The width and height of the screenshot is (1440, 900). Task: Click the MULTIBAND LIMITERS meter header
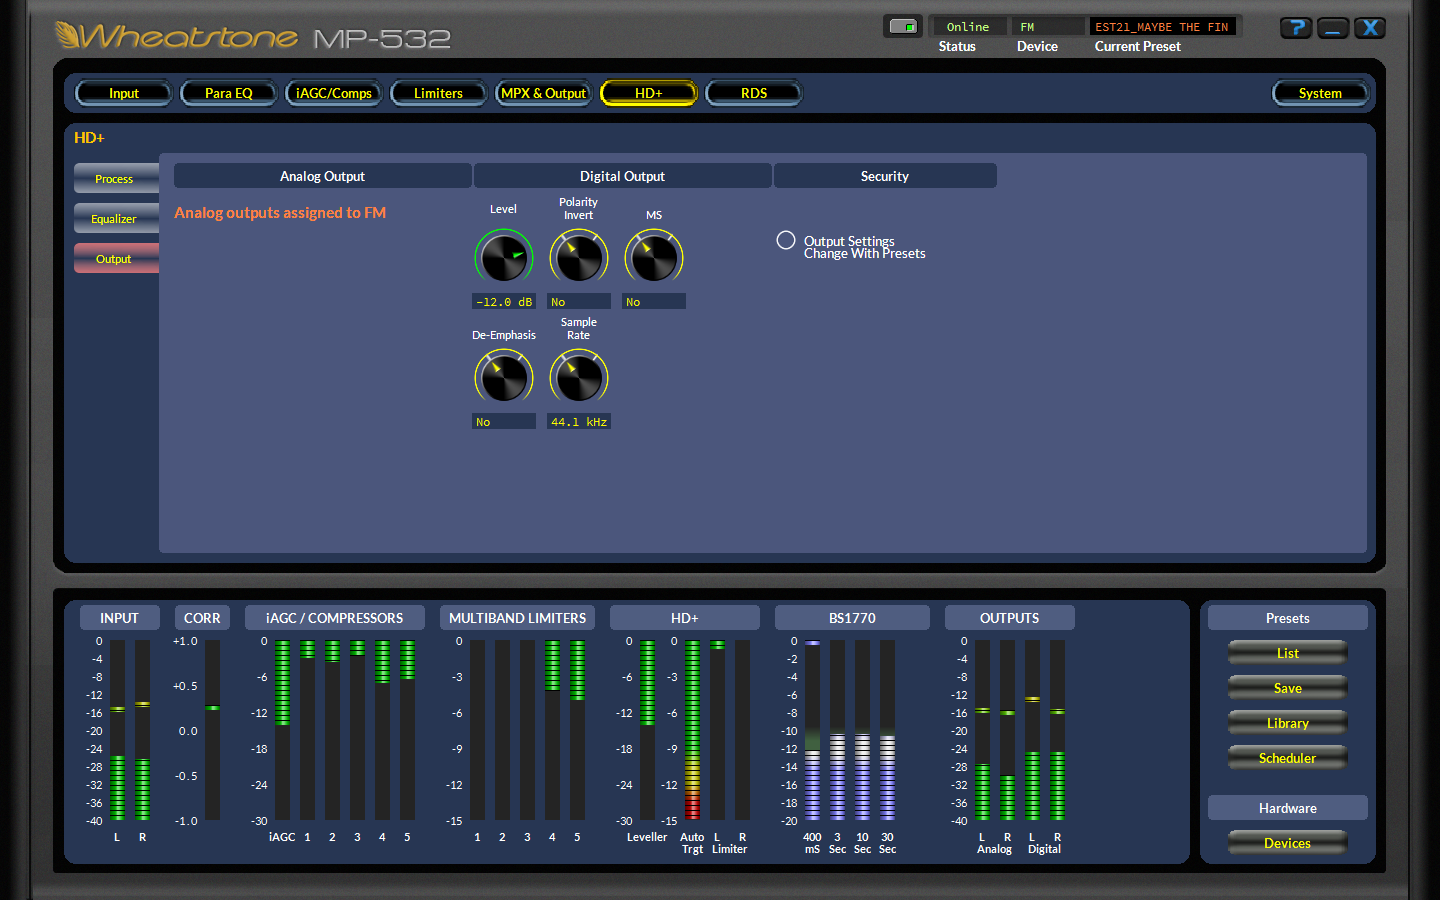click(x=518, y=618)
